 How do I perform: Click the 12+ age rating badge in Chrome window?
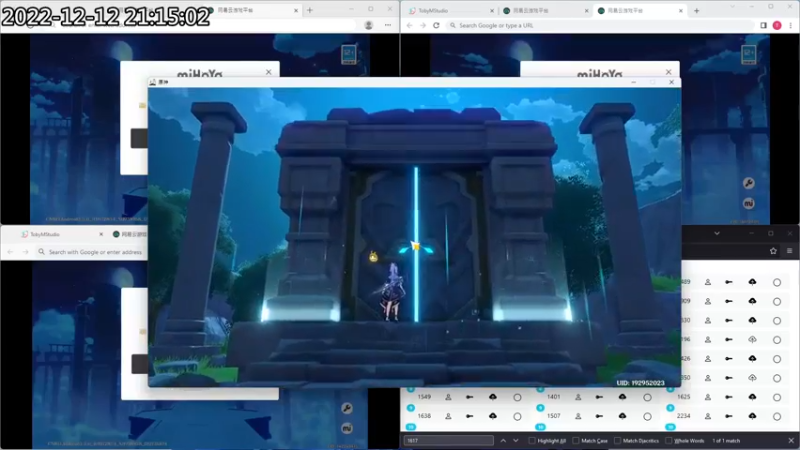click(749, 54)
